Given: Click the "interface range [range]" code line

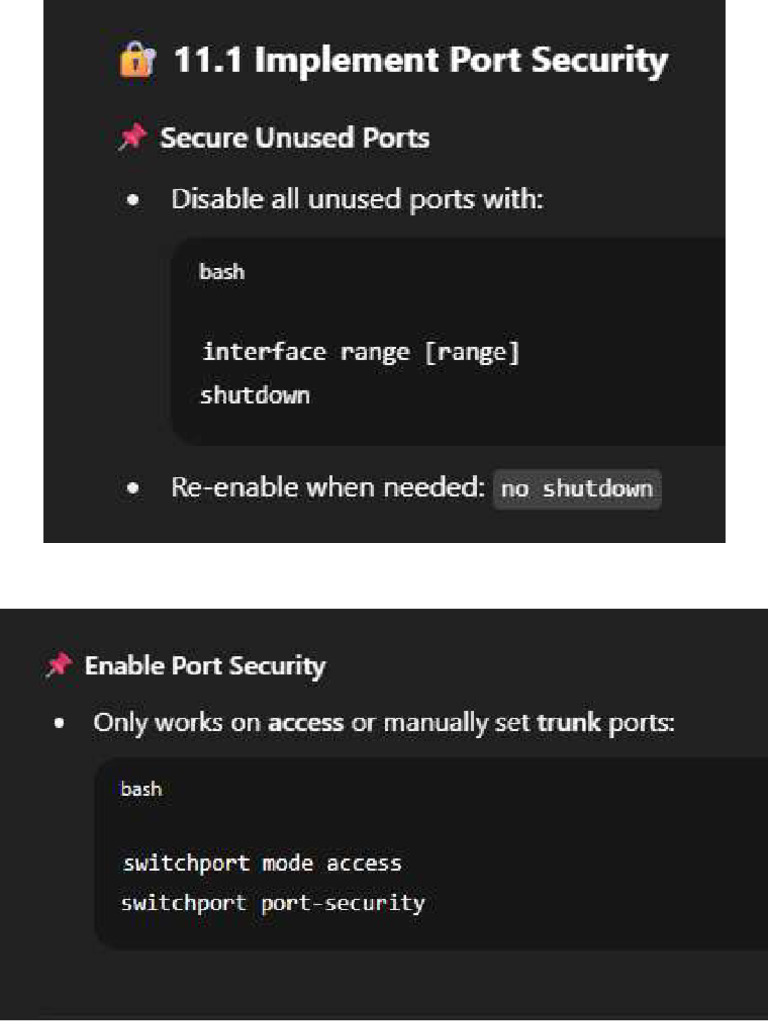Looking at the screenshot, I should pyautogui.click(x=361, y=352).
